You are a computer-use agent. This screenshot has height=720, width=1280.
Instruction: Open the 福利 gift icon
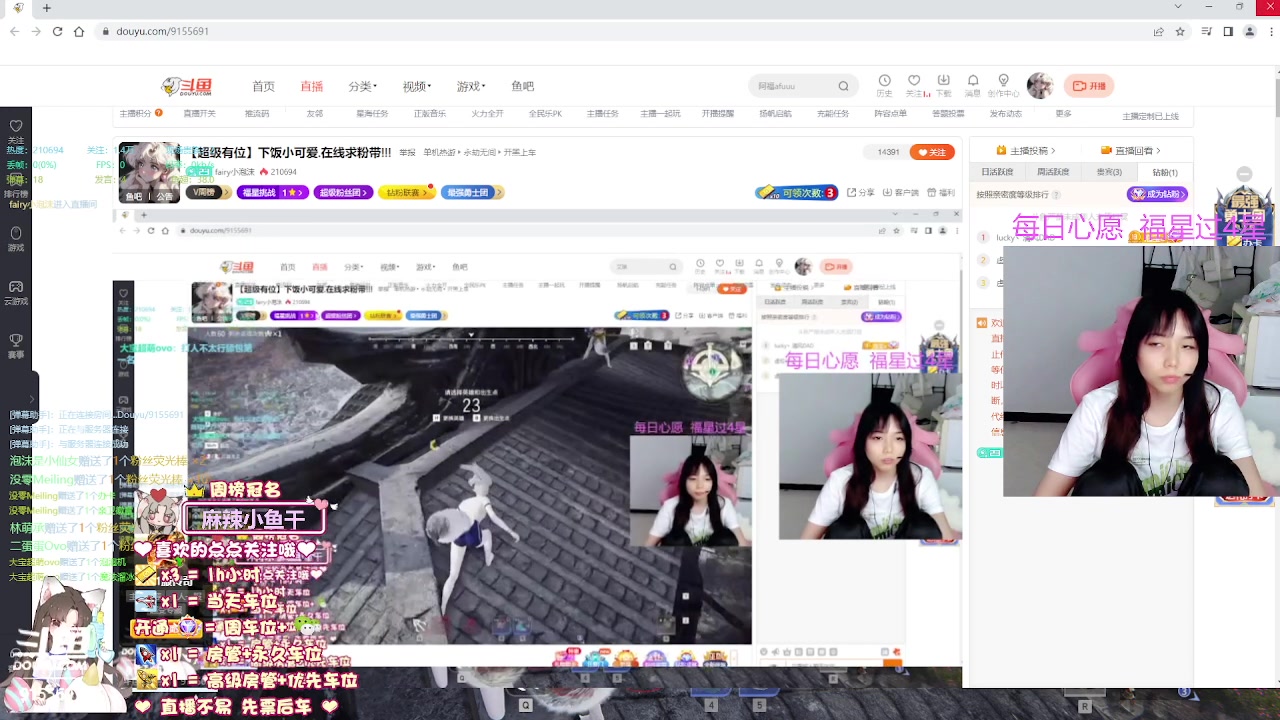941,192
